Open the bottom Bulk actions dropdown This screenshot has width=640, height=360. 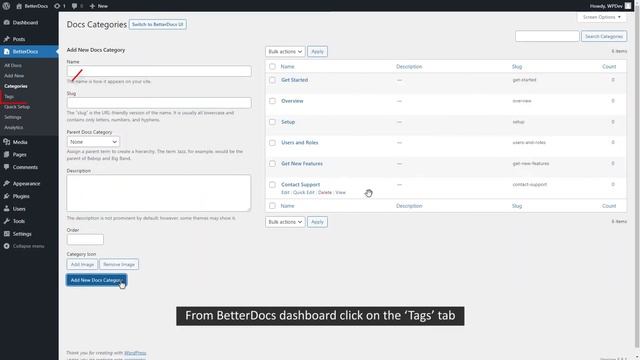point(285,222)
